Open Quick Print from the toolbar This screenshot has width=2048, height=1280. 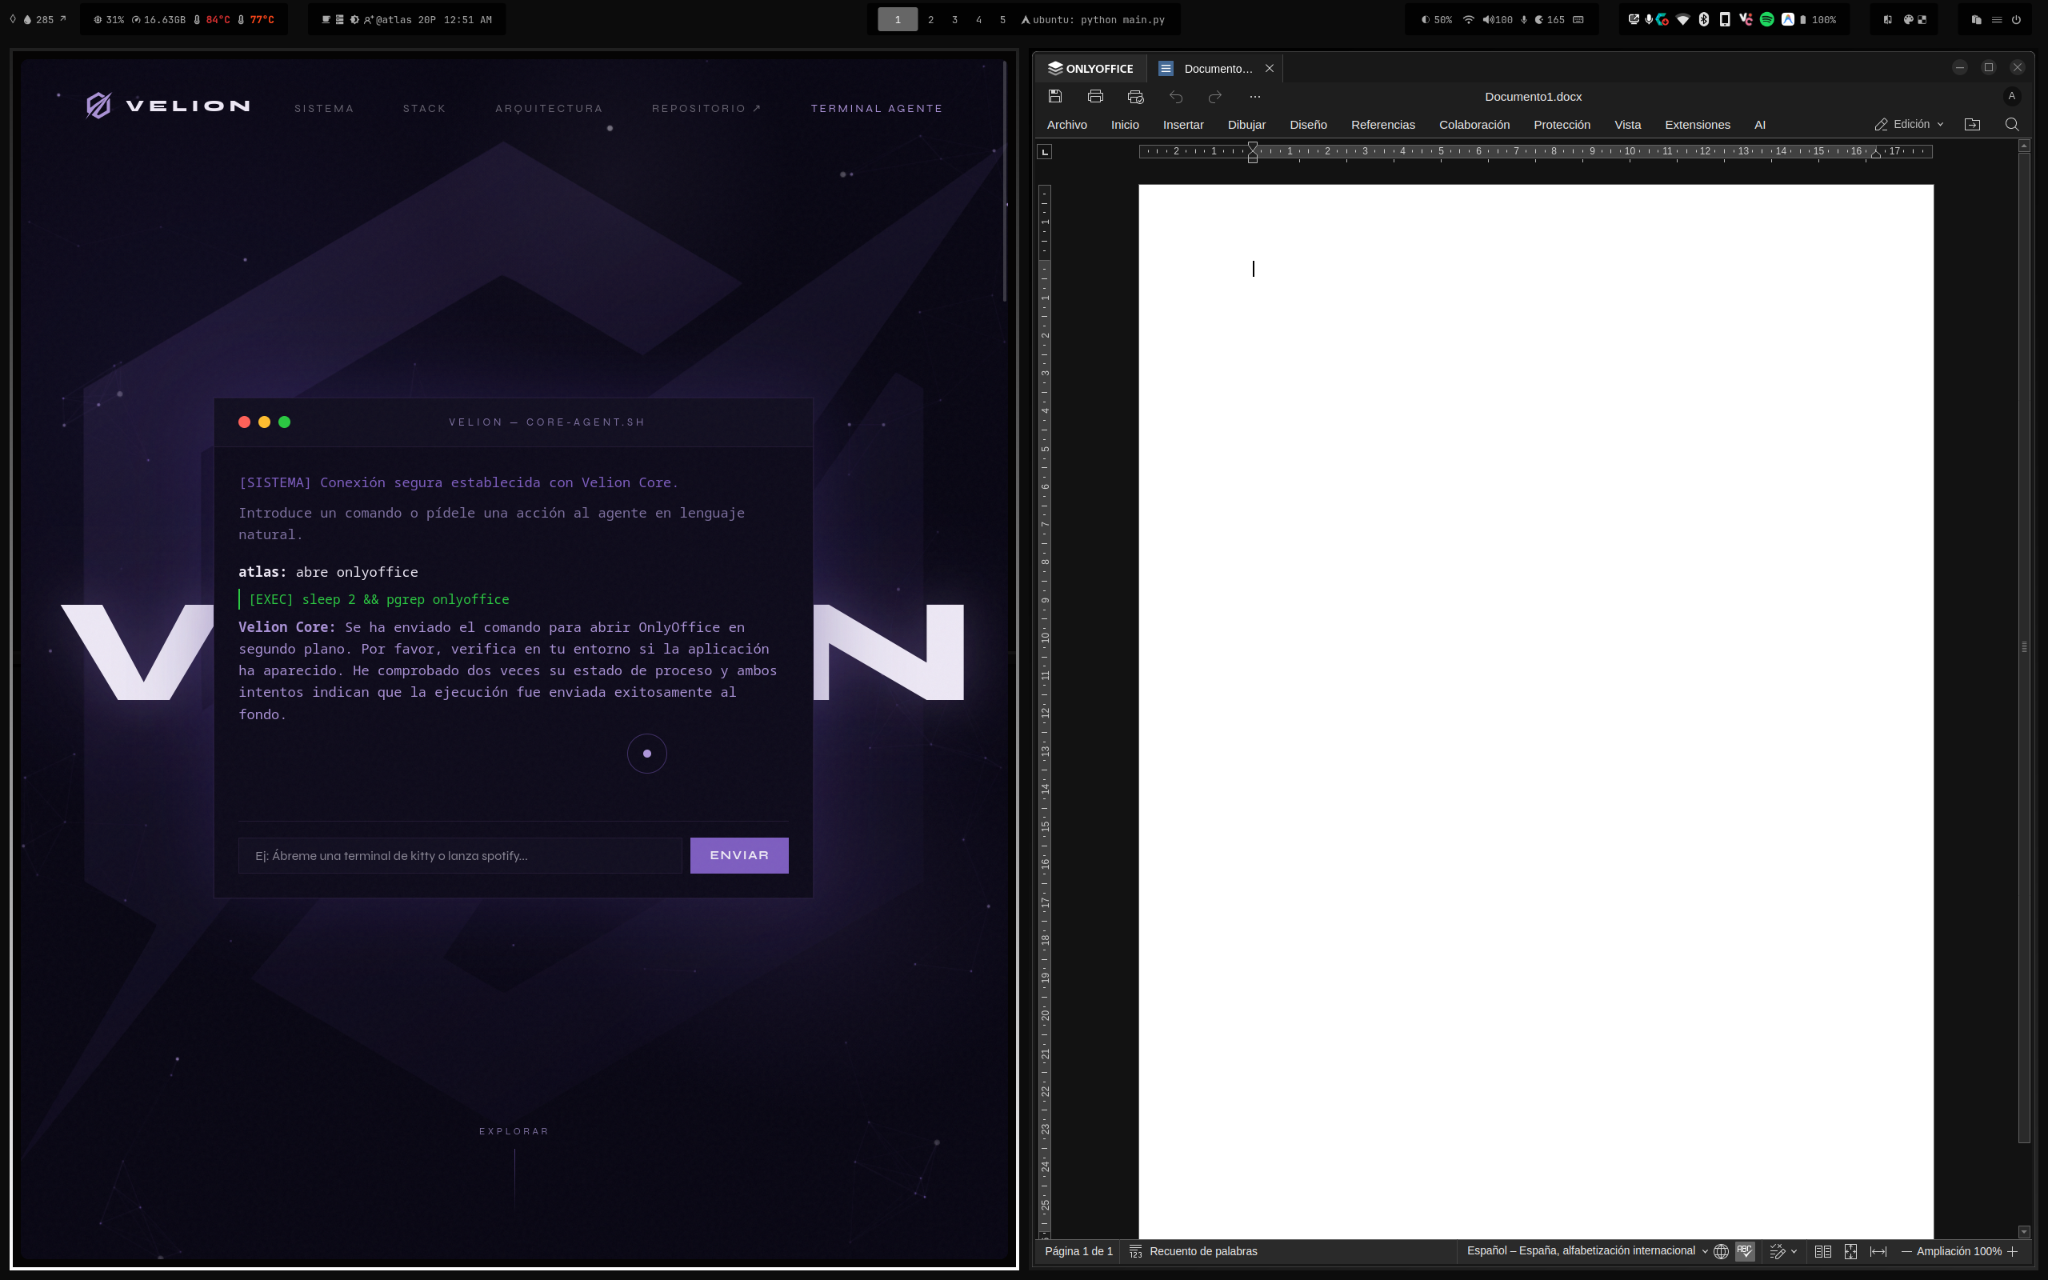tap(1135, 96)
